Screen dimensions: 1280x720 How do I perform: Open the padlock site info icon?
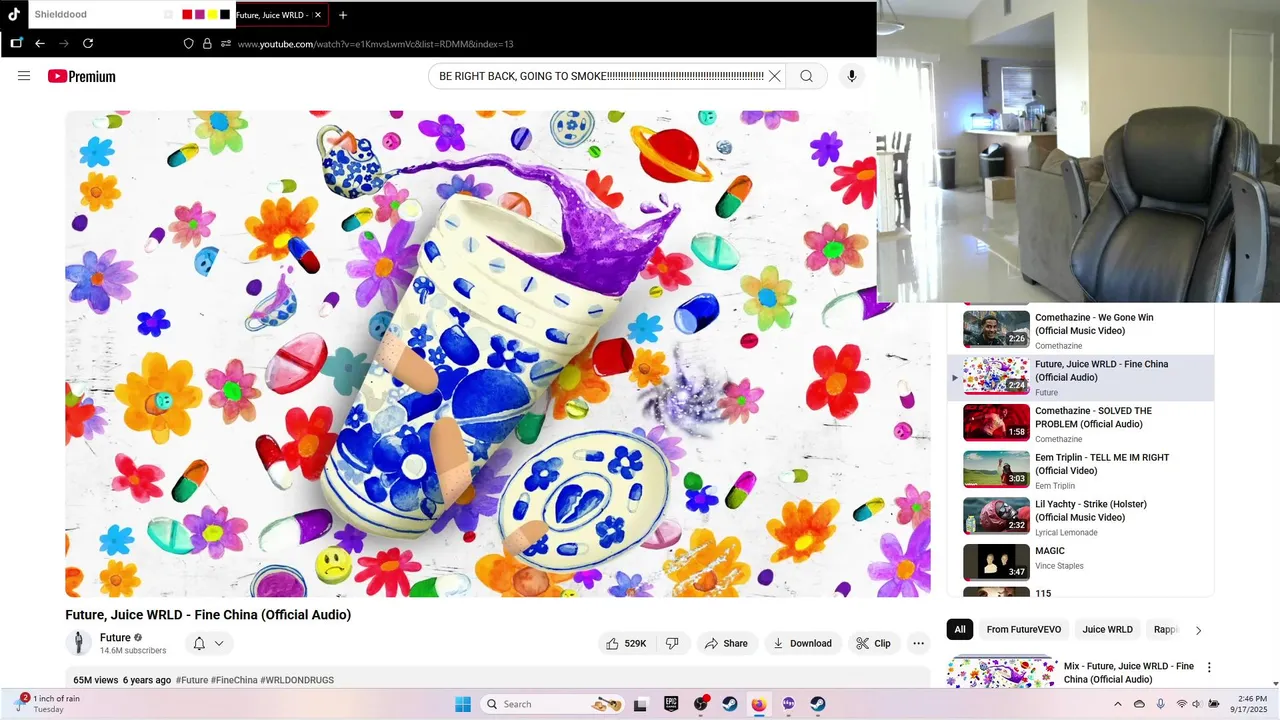coord(207,44)
